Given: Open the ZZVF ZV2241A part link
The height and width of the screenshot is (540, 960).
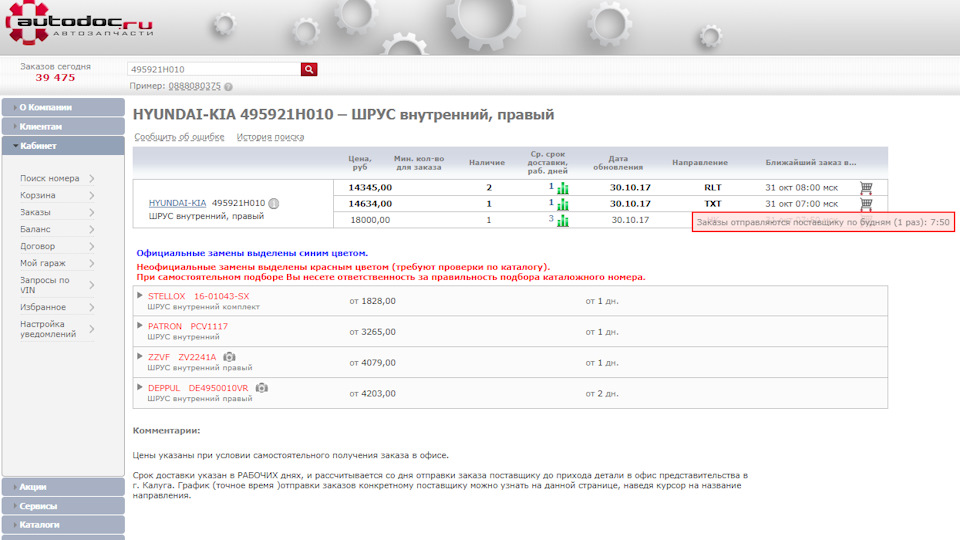Looking at the screenshot, I should 182,357.
